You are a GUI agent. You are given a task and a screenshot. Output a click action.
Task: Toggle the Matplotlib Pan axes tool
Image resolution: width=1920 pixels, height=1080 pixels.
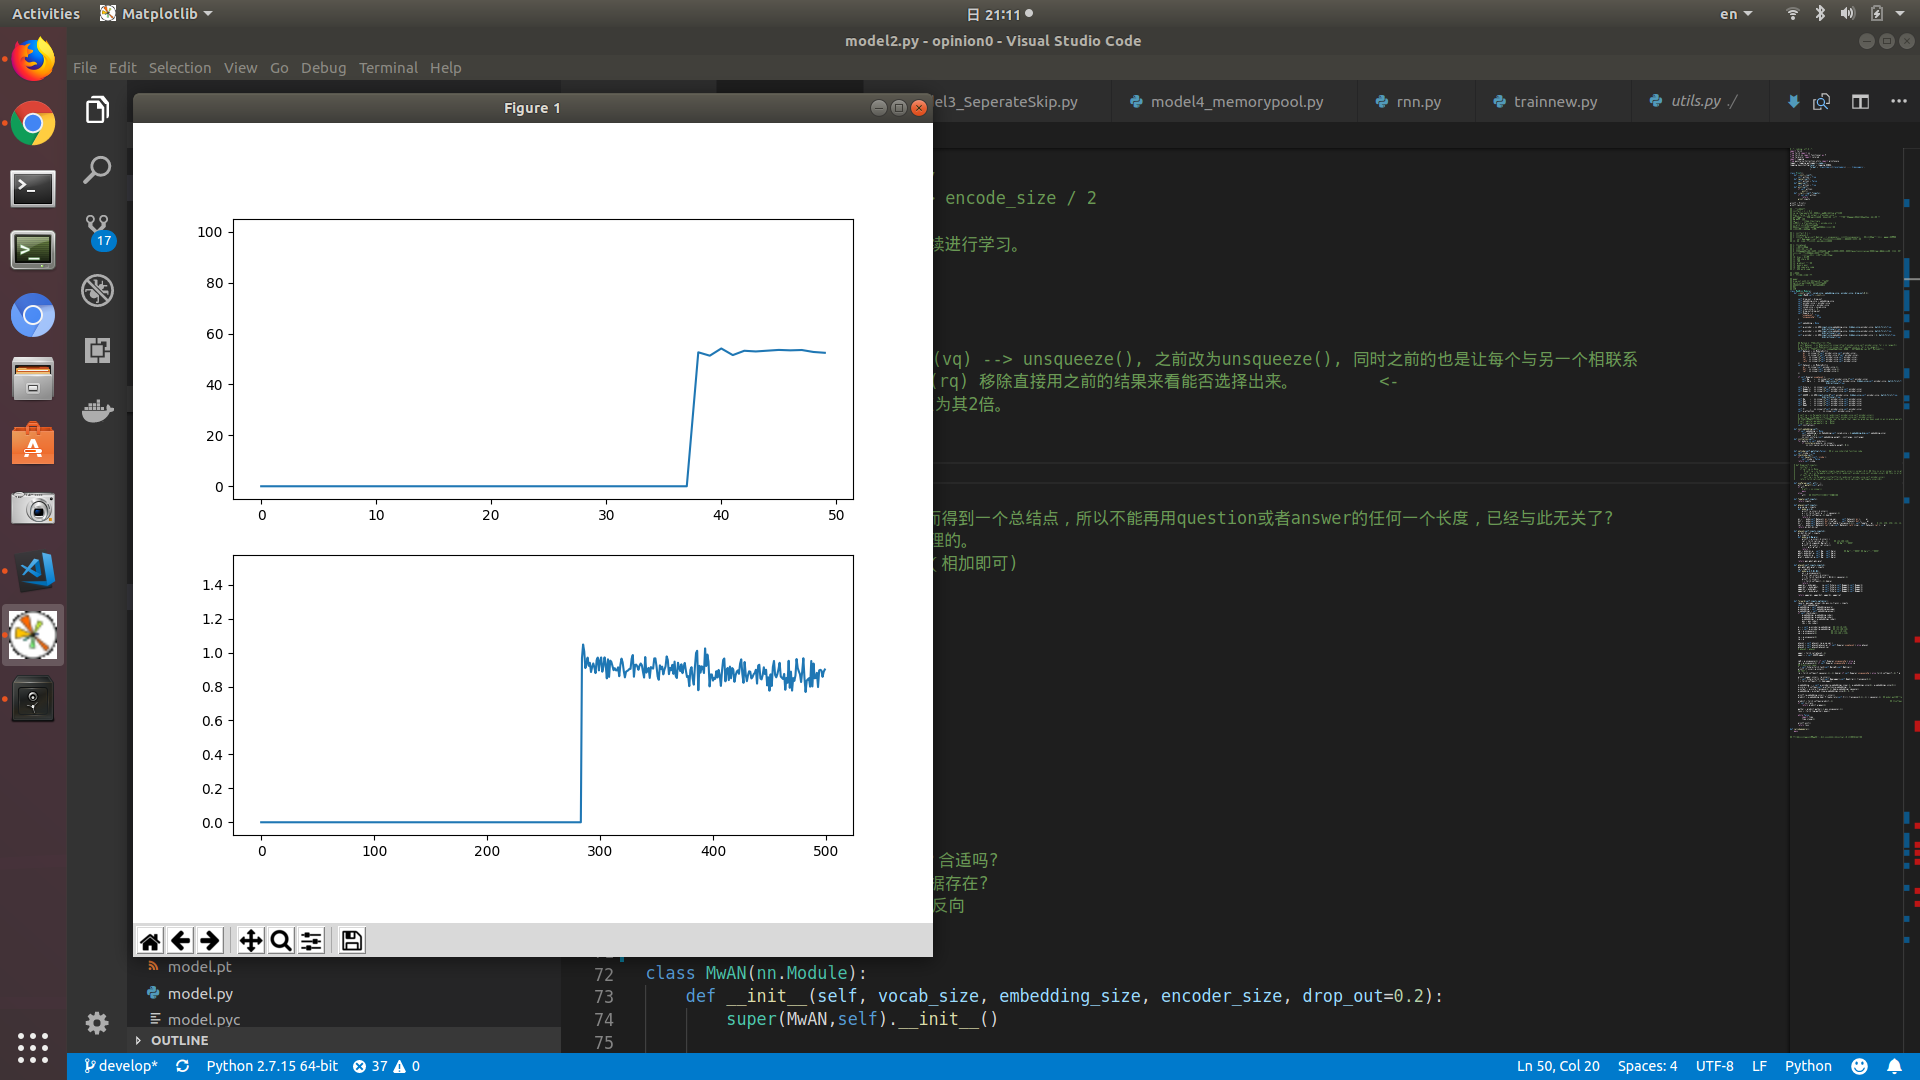pyautogui.click(x=250, y=941)
